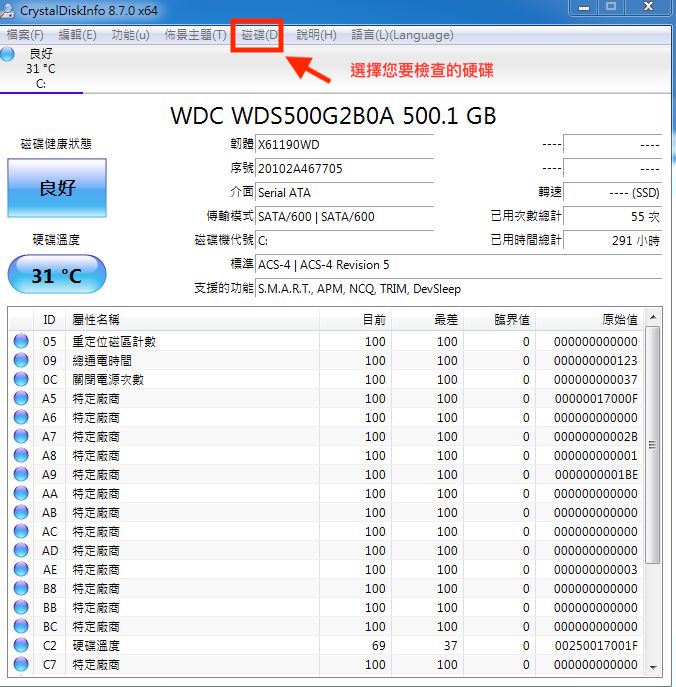This screenshot has width=676, height=687.
Task: Click the status icon of row A6
Action: [21, 417]
